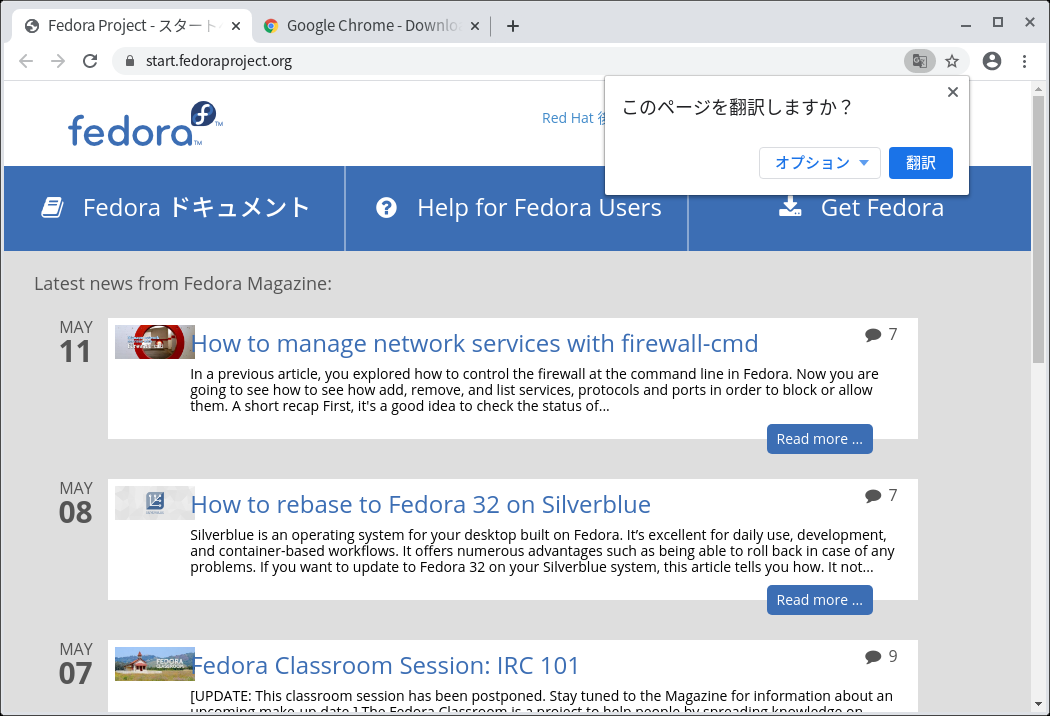Click the scrollbar up arrow
This screenshot has width=1050, height=716.
pos(1039,88)
